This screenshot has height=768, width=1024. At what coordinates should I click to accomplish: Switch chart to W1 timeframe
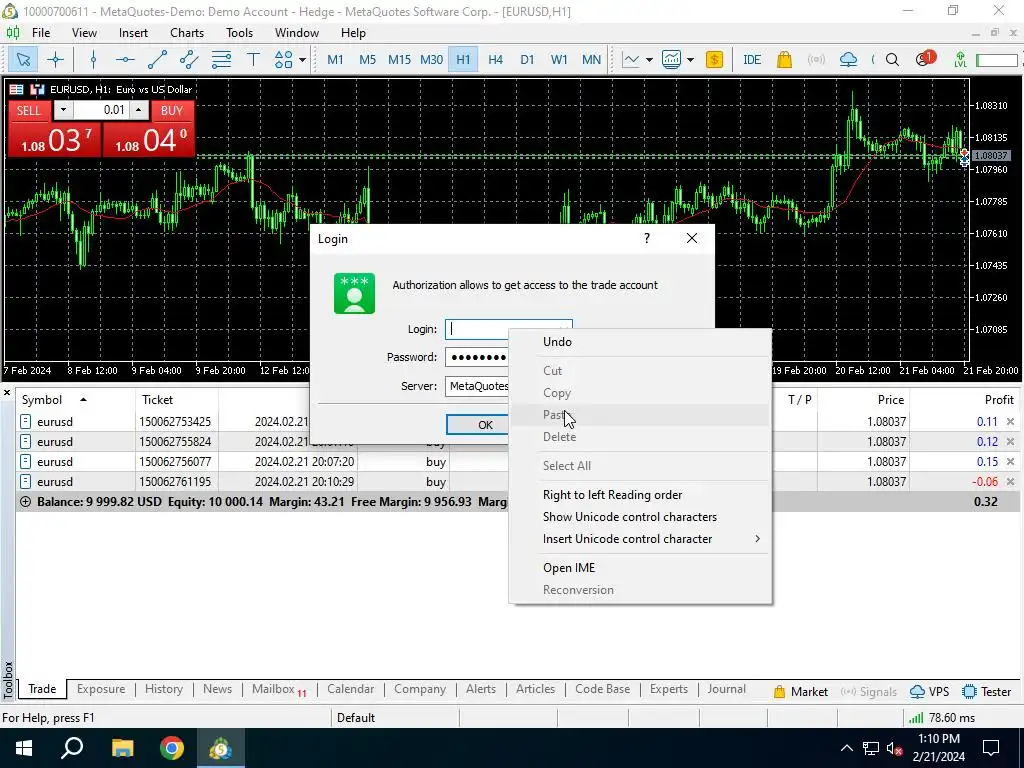559,60
